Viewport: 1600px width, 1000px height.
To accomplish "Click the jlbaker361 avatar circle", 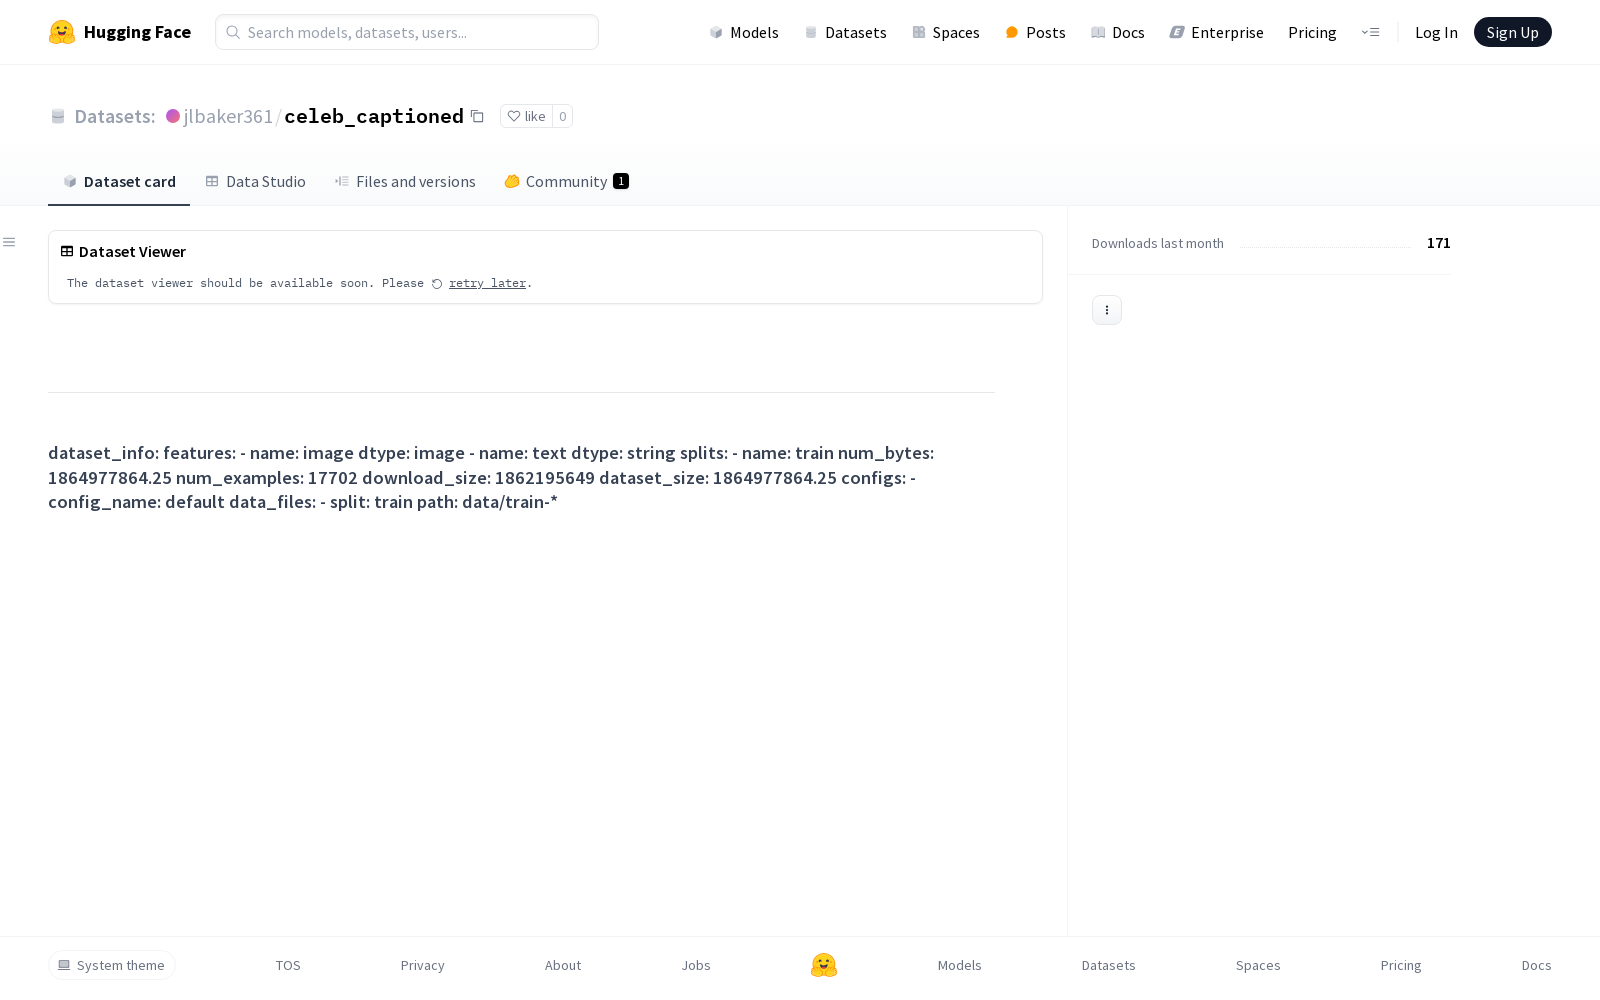I will (173, 116).
